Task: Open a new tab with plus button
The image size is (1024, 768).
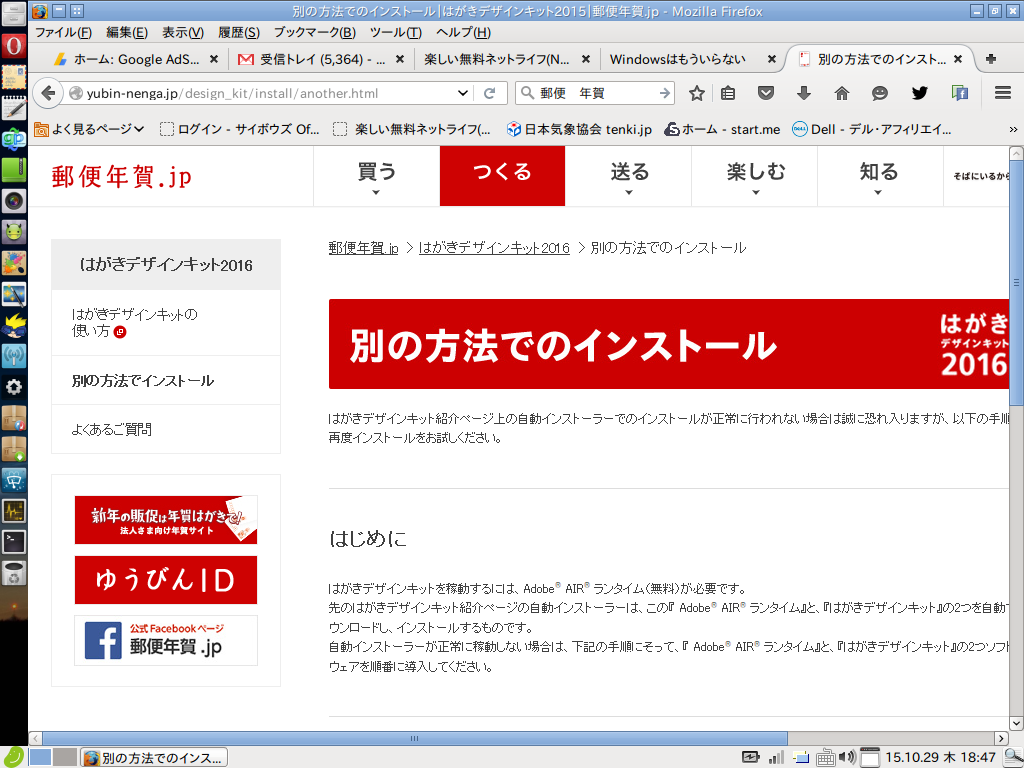Action: tap(991, 59)
